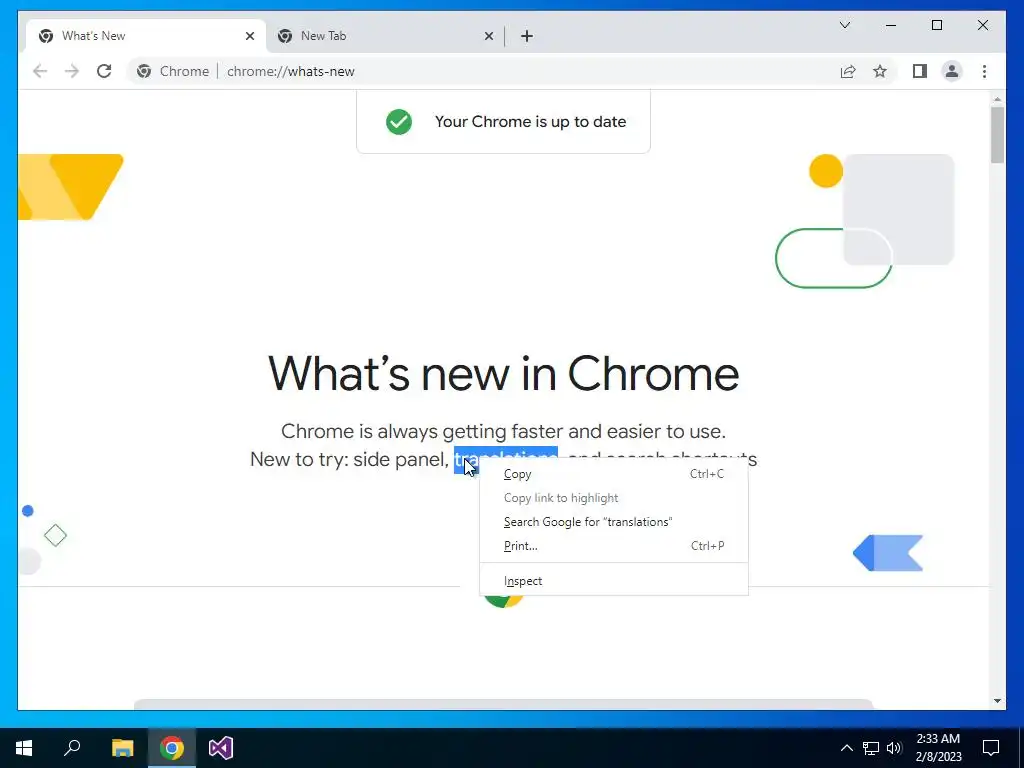Maximize the Chrome window

pyautogui.click(x=936, y=25)
